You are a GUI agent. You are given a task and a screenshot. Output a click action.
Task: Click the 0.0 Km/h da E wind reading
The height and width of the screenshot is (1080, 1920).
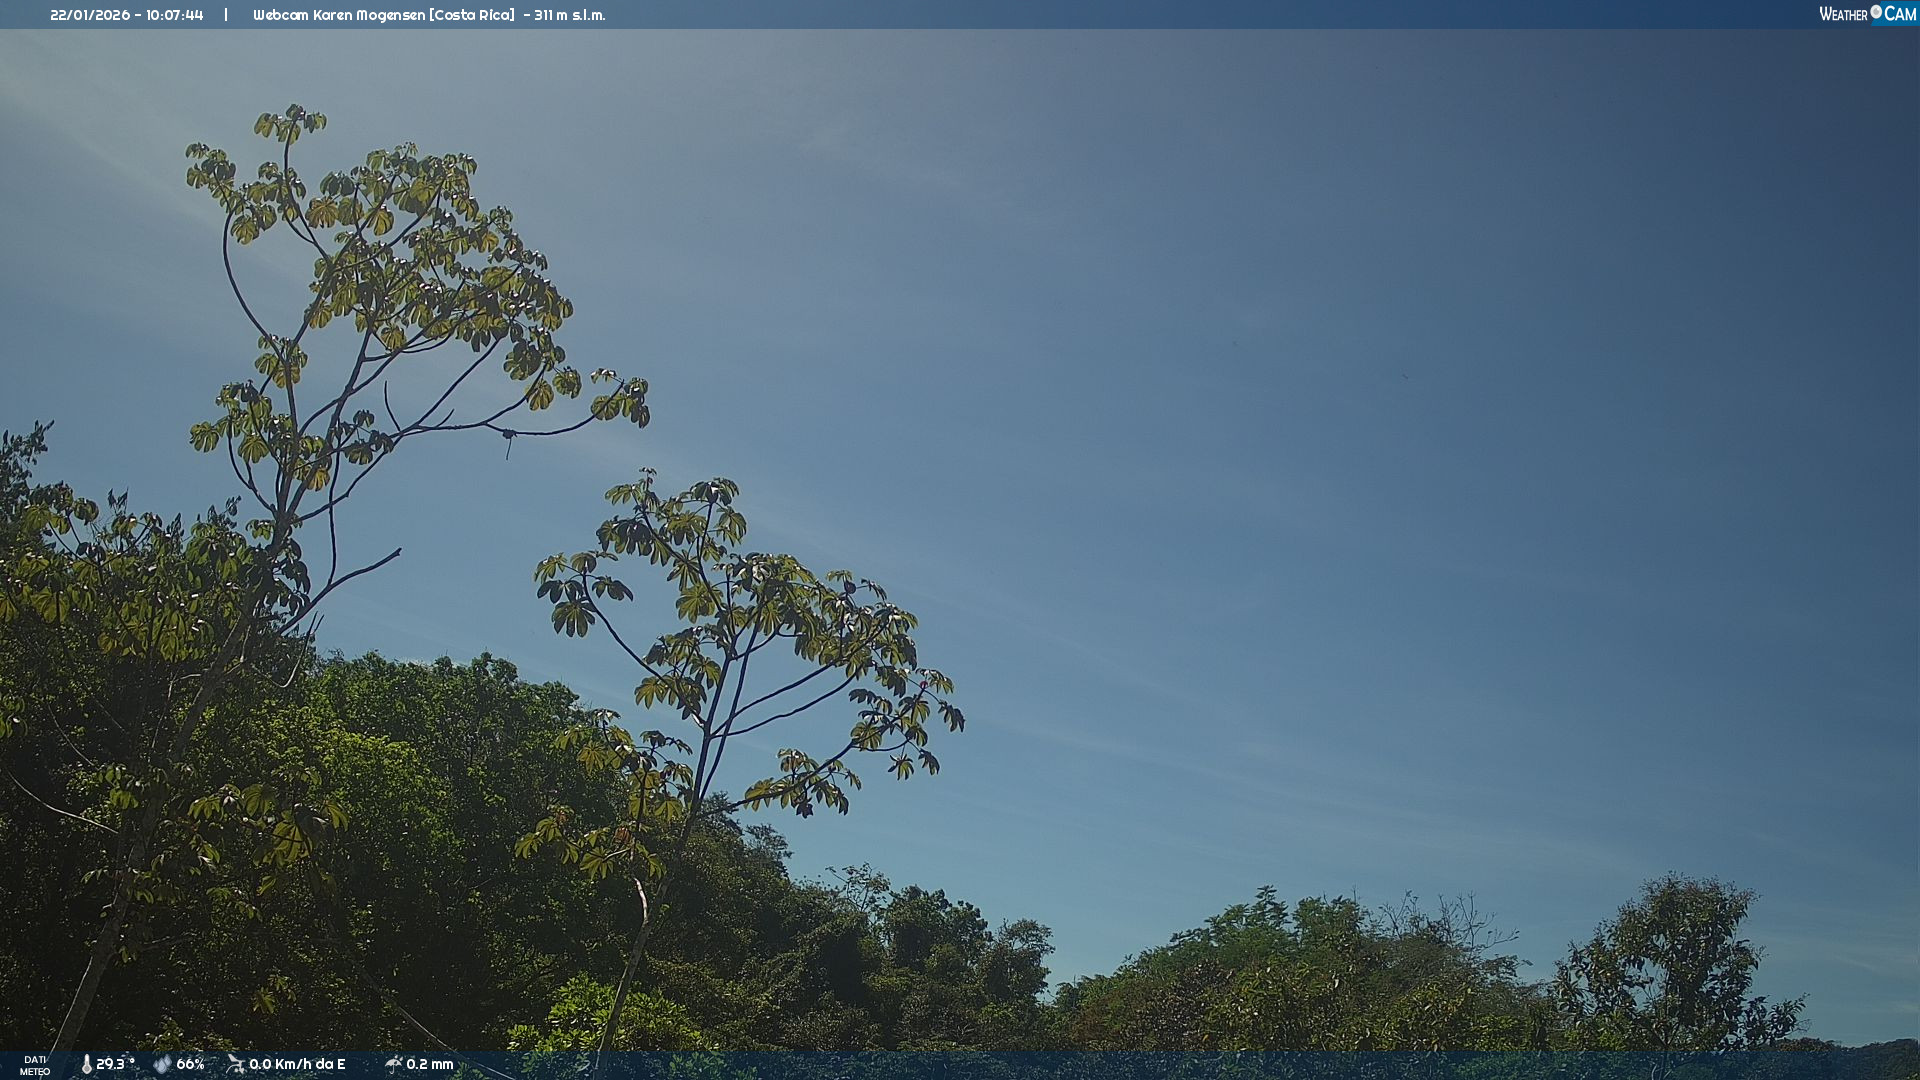(x=297, y=1064)
